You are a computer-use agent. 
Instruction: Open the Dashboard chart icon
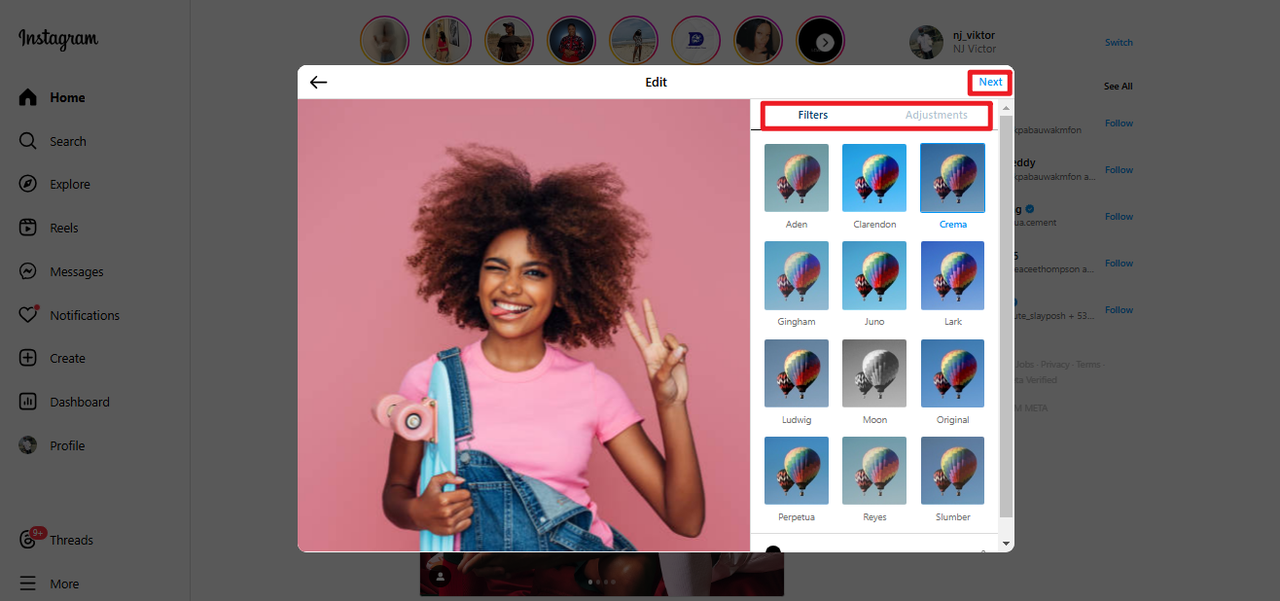pos(28,402)
